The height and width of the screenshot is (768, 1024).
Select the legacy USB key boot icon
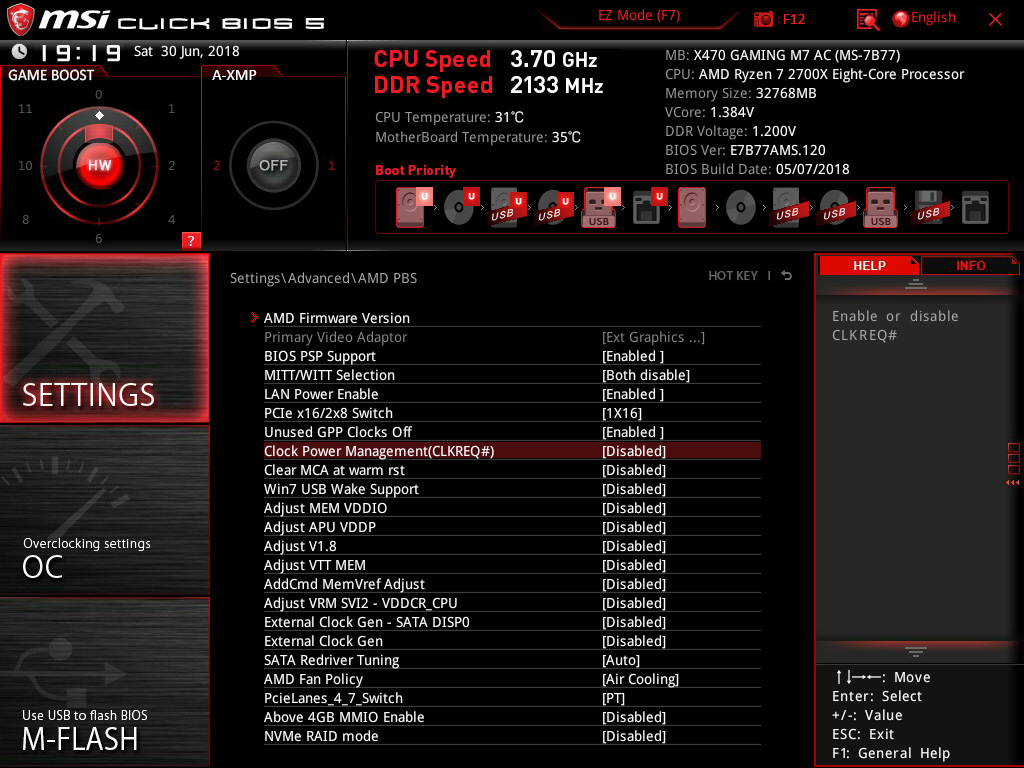tap(881, 207)
